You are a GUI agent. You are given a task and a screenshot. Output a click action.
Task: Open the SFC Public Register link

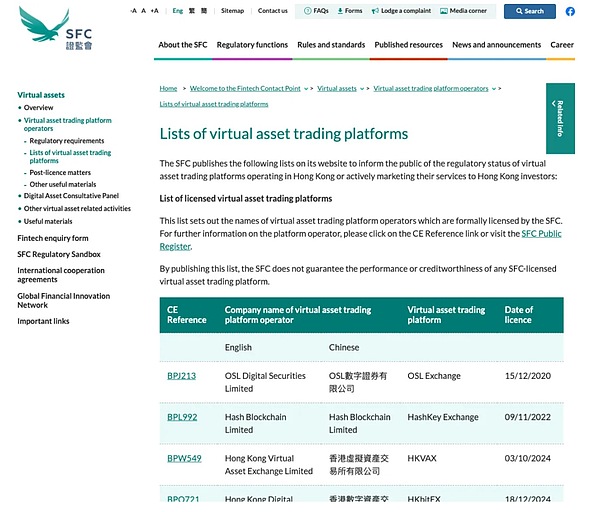(x=541, y=233)
